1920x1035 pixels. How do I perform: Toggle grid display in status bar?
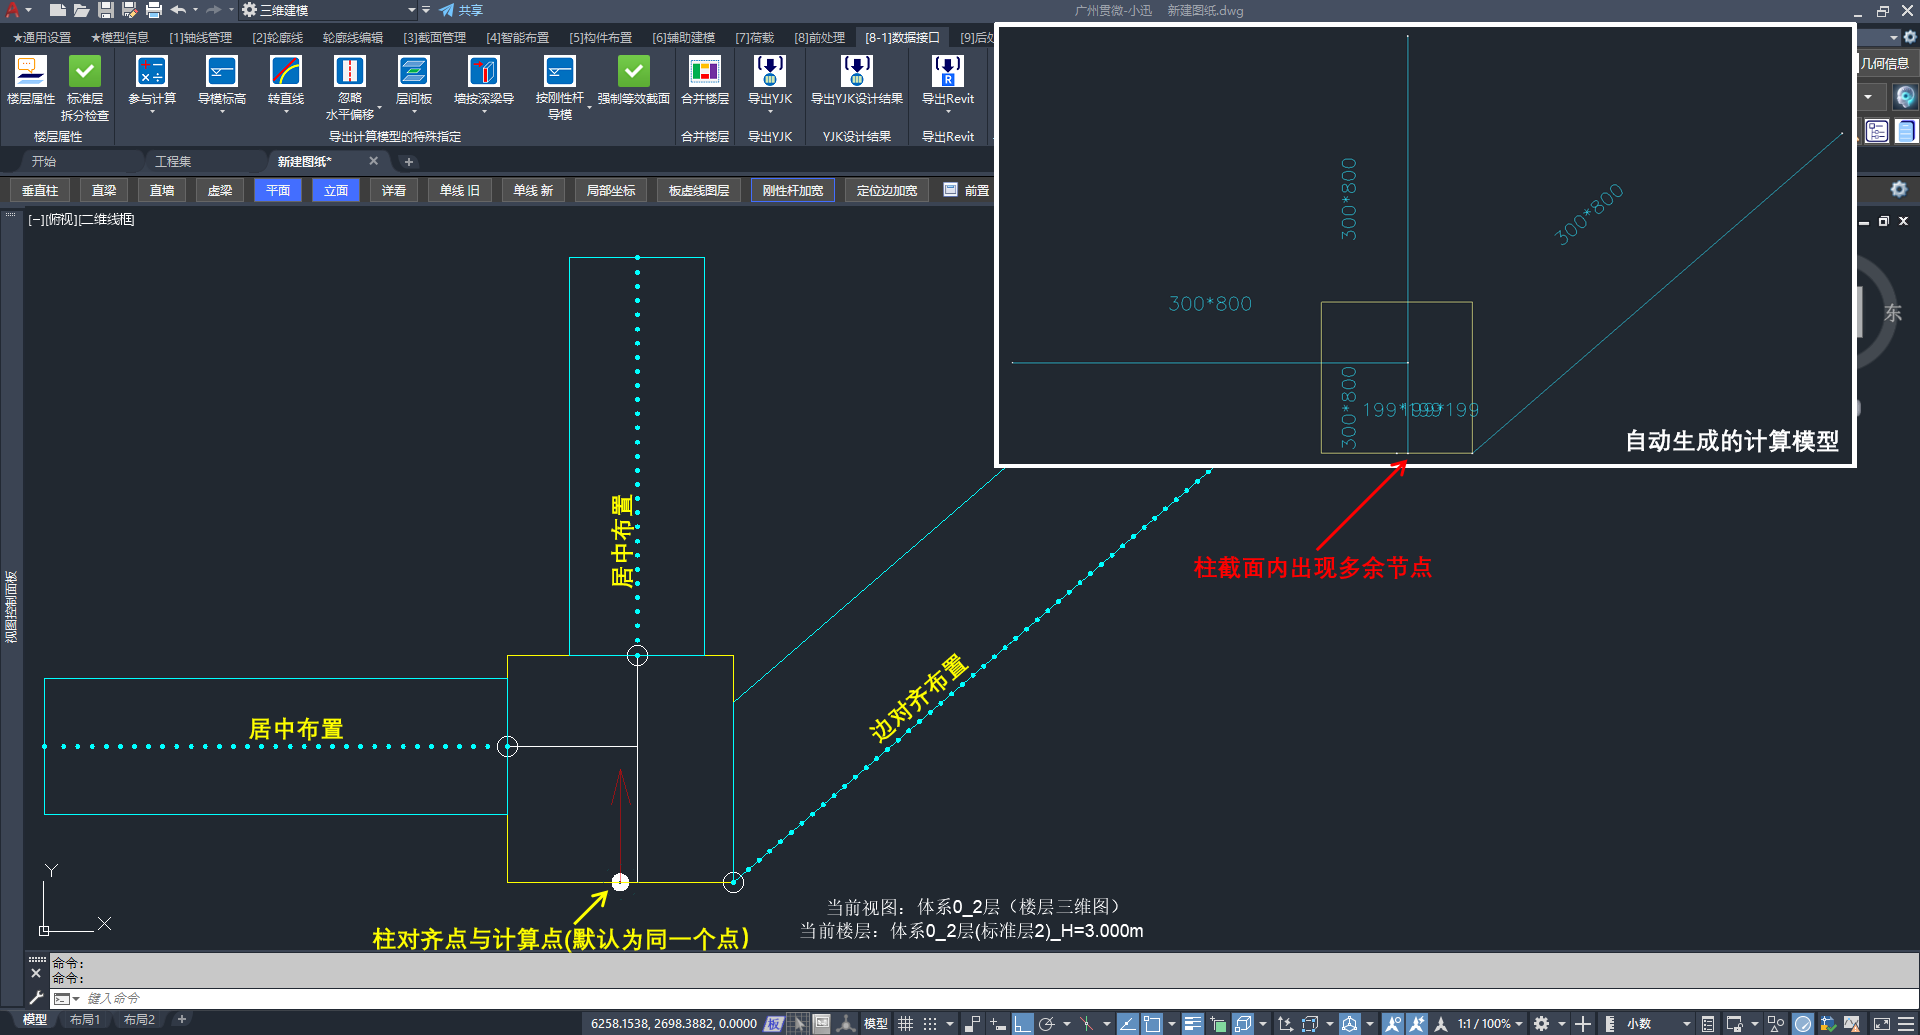905,1023
